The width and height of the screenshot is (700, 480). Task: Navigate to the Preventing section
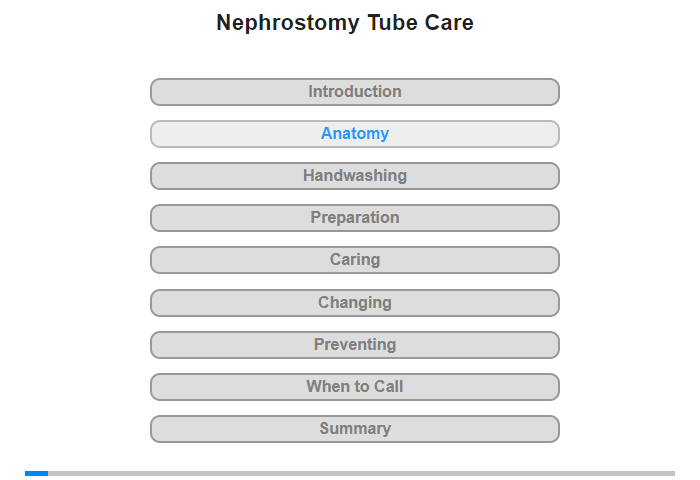pos(354,345)
